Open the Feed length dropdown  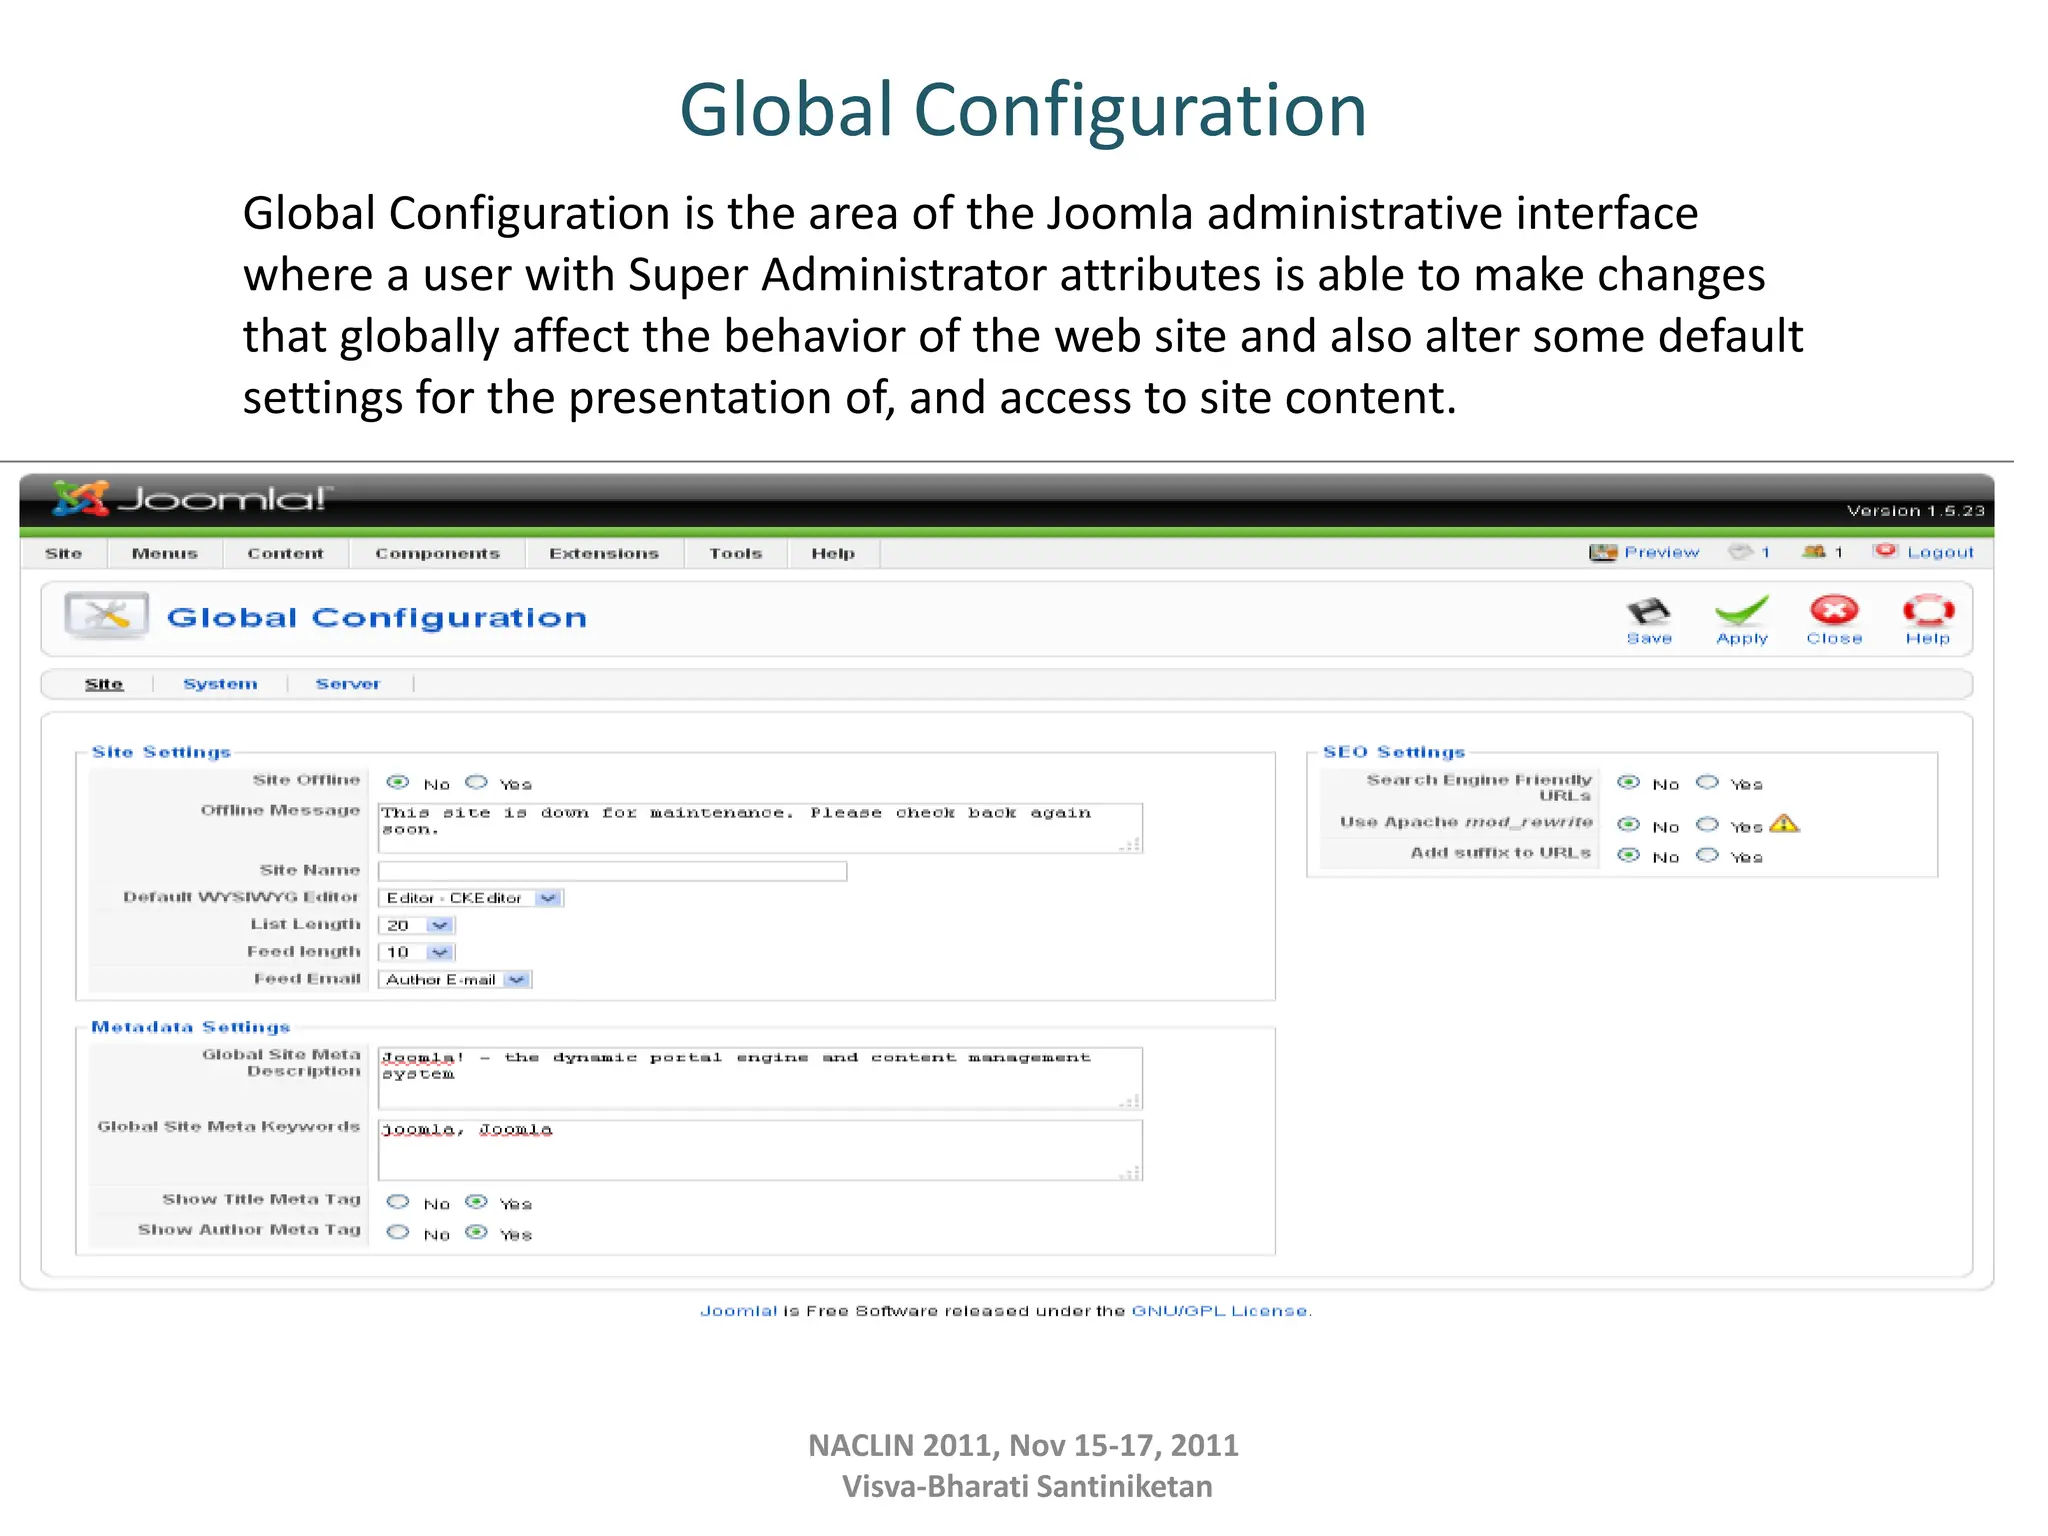[x=417, y=952]
